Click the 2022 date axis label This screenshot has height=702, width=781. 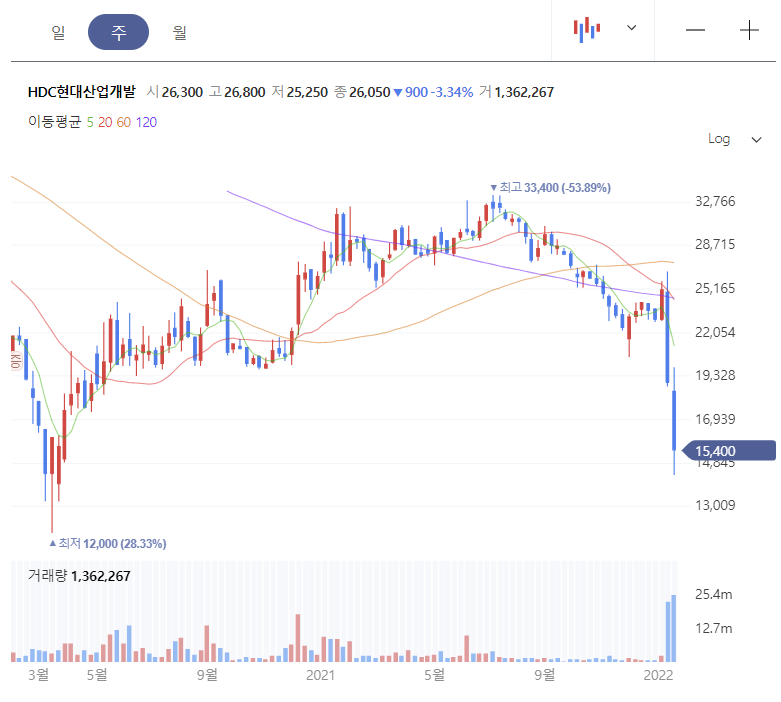tap(658, 675)
